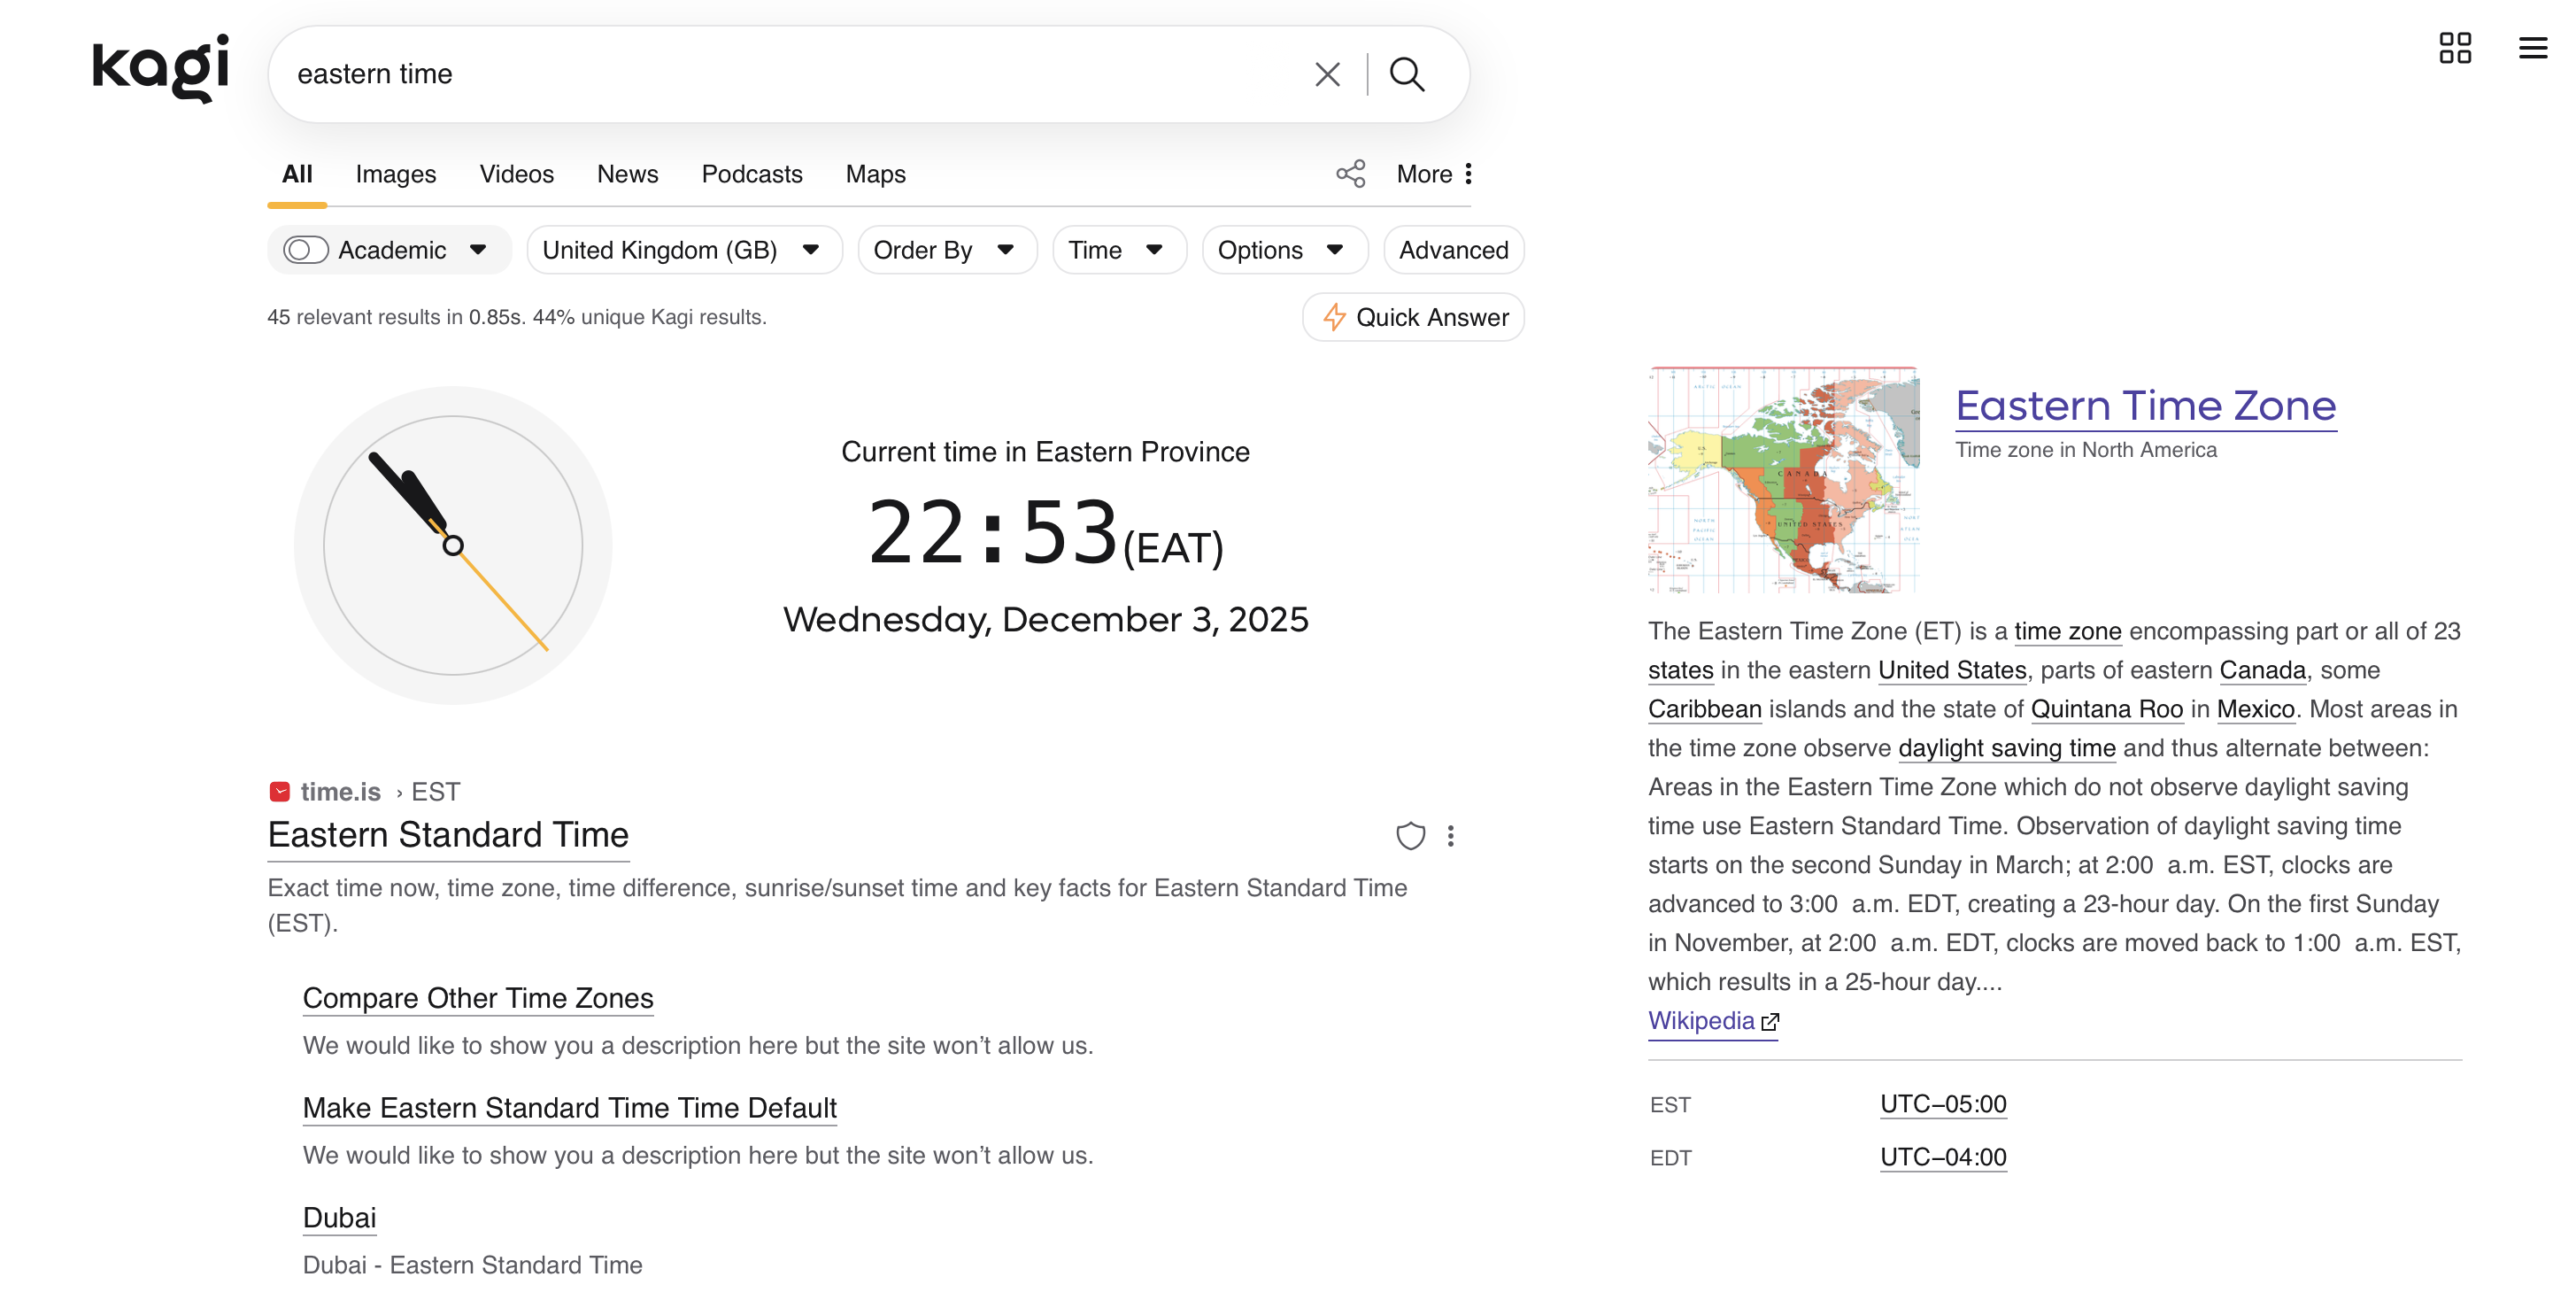The height and width of the screenshot is (1300, 2576).
Task: Click the share results icon
Action: 1350,174
